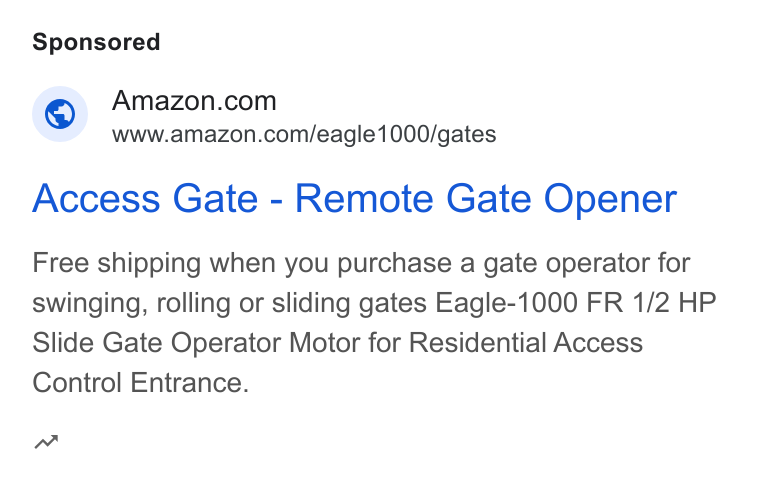This screenshot has height=490, width=760.
Task: Click the word "Opener" in the headline
Action: coord(610,200)
